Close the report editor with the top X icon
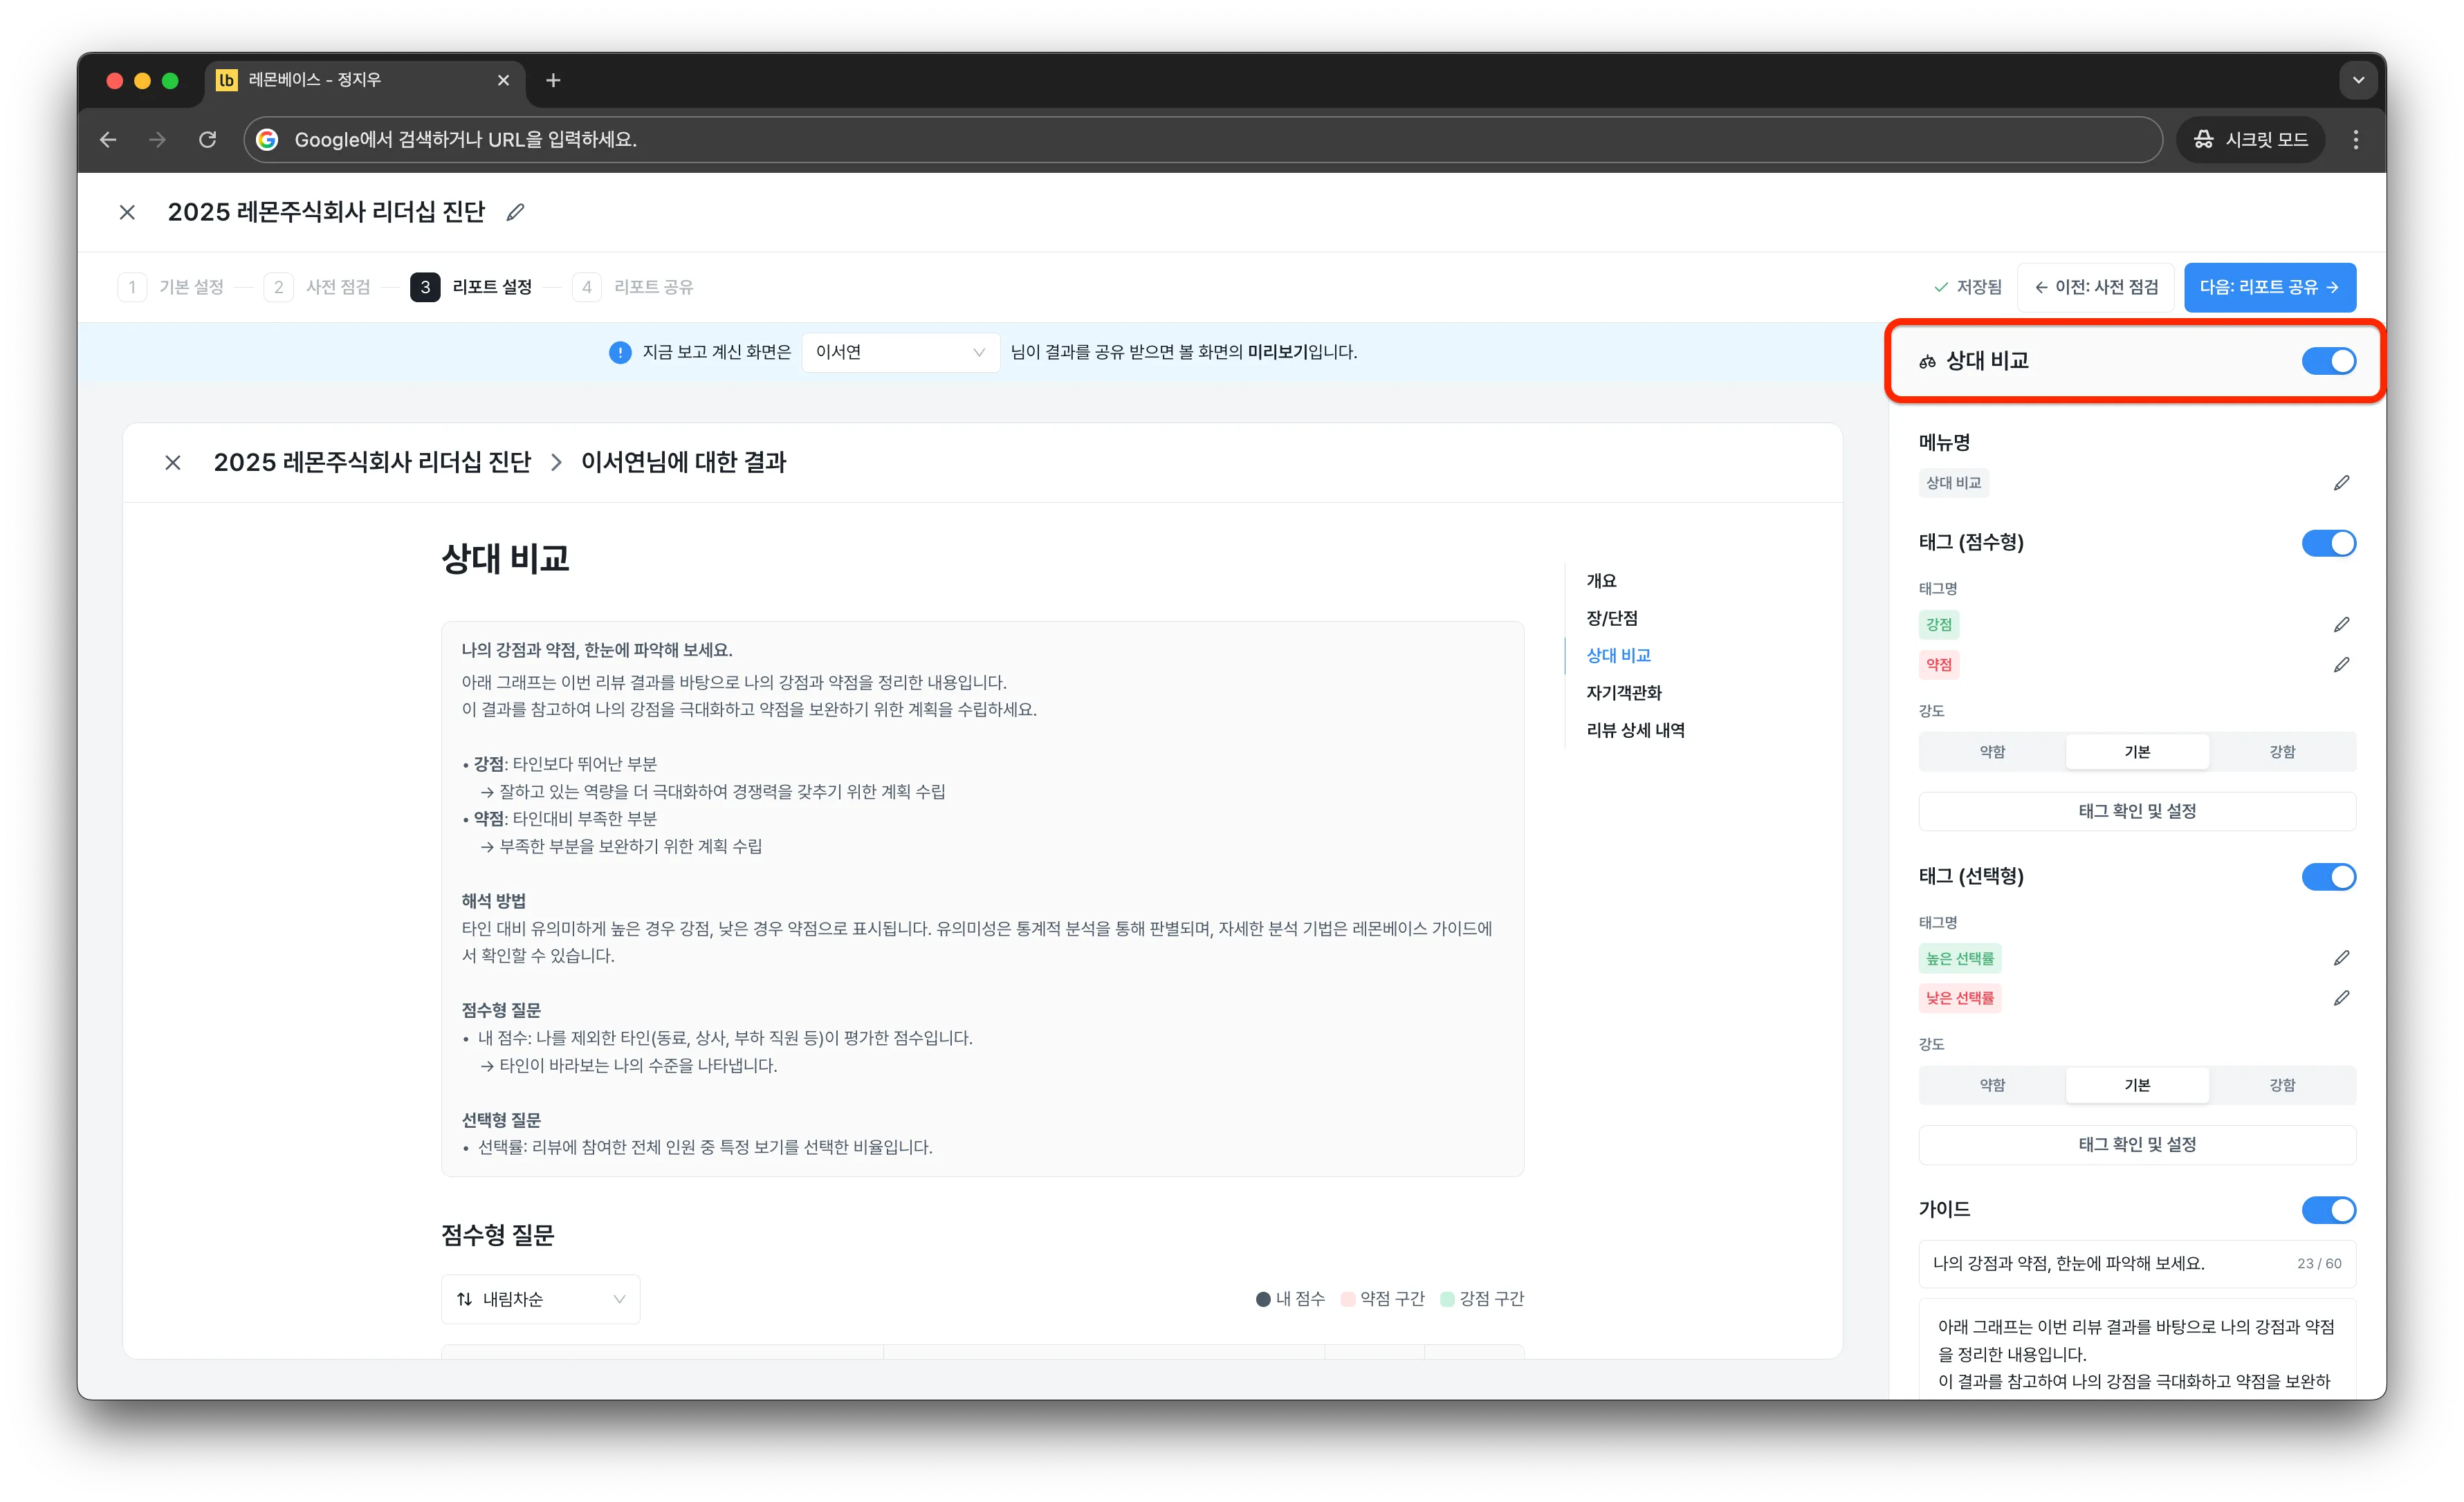The height and width of the screenshot is (1502, 2464). pos(127,212)
